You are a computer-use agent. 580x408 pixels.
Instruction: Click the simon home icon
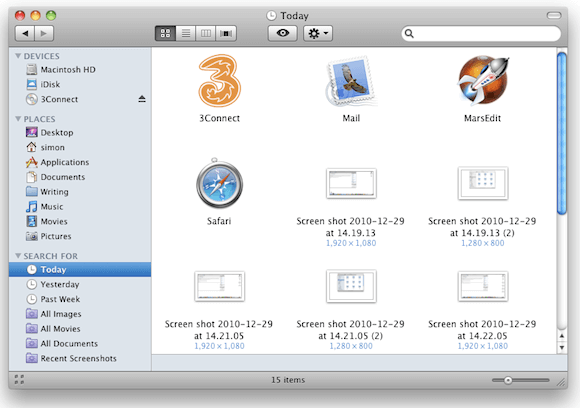32,147
